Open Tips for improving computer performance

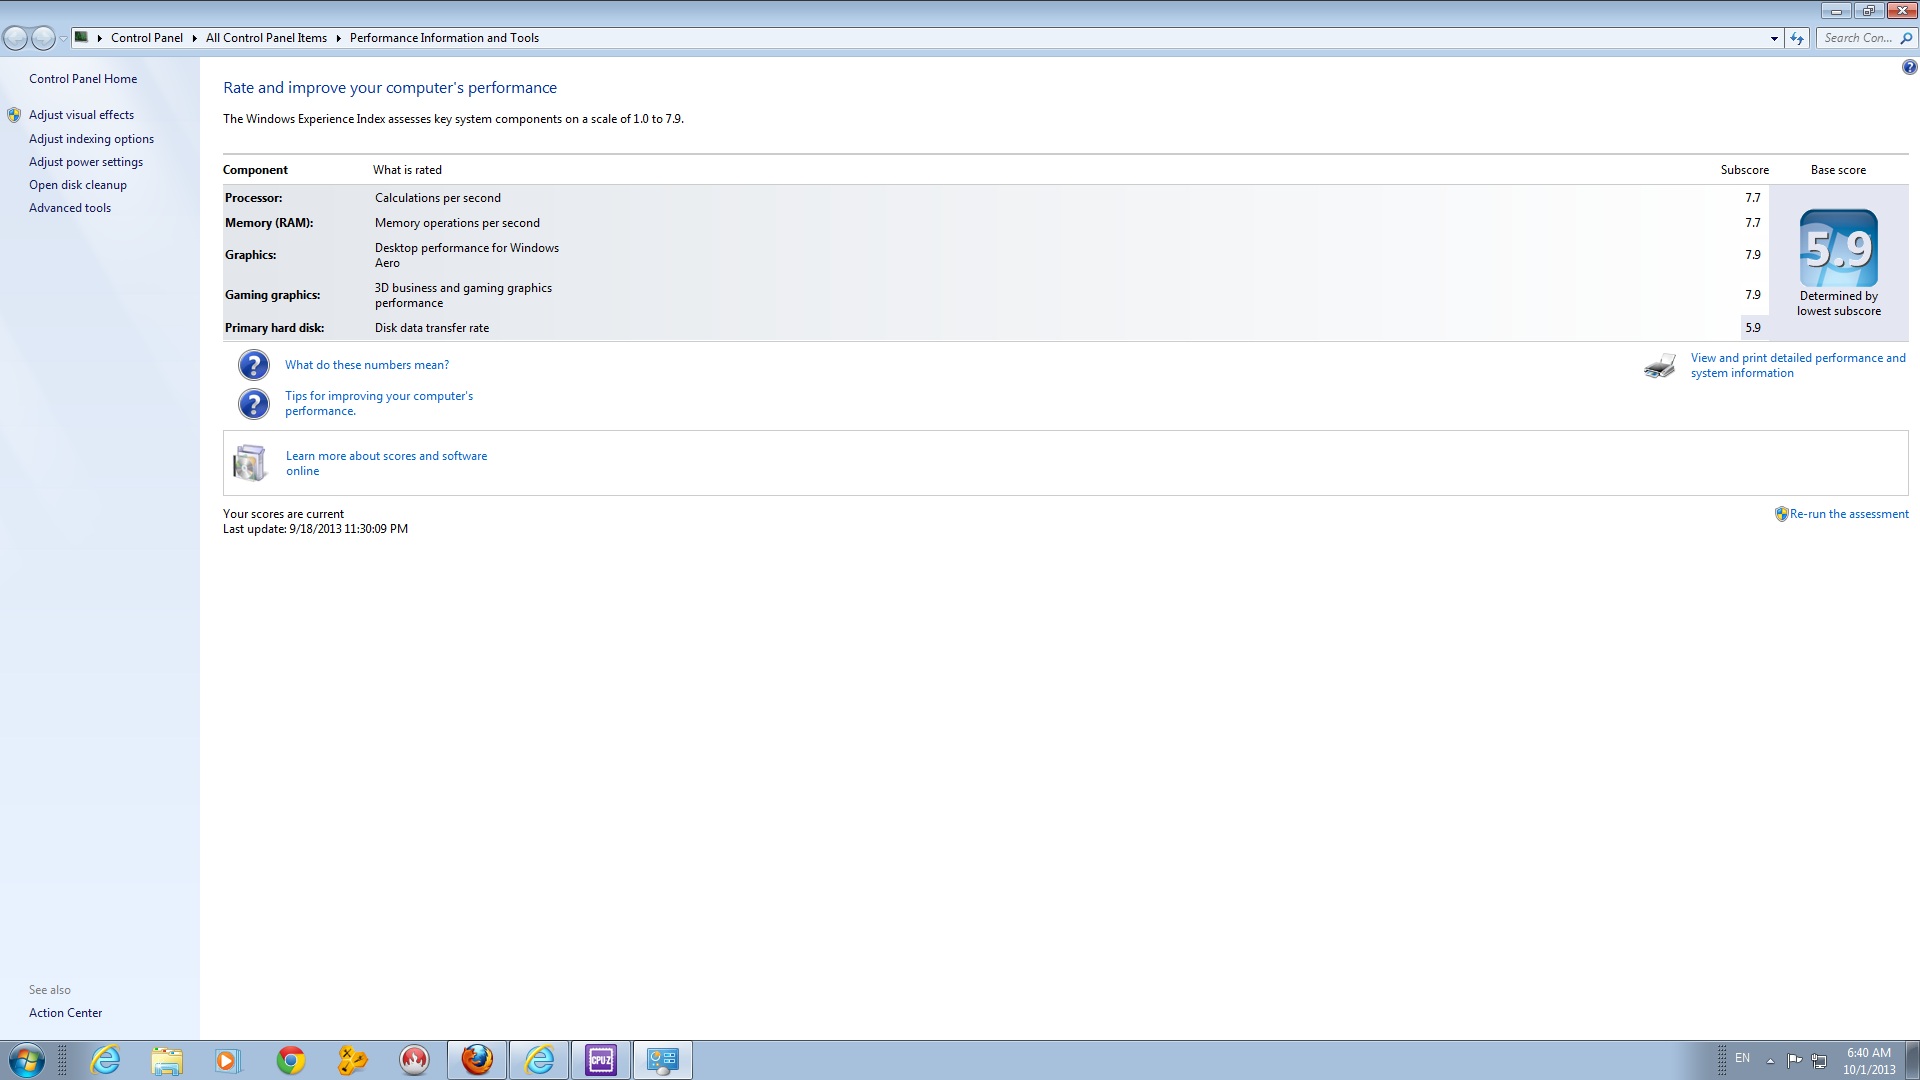point(378,402)
